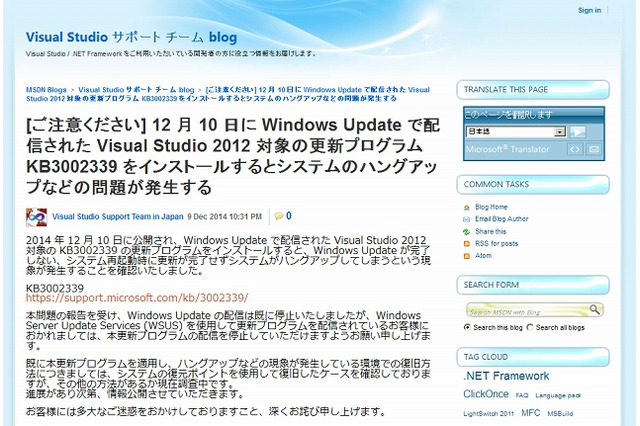Open the Visual Studio Support Team avatar

[36, 216]
